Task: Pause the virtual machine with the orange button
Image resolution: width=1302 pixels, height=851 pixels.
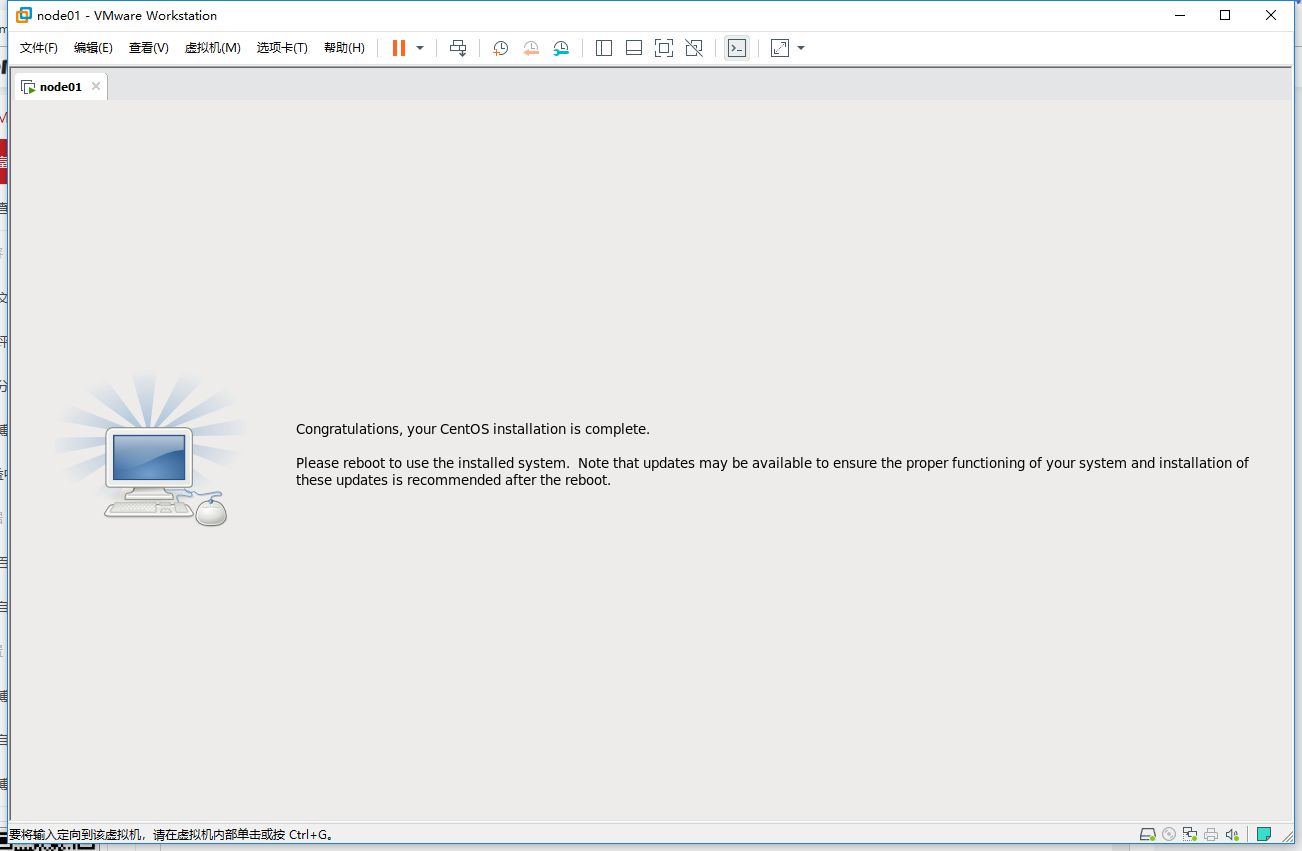Action: coord(399,48)
